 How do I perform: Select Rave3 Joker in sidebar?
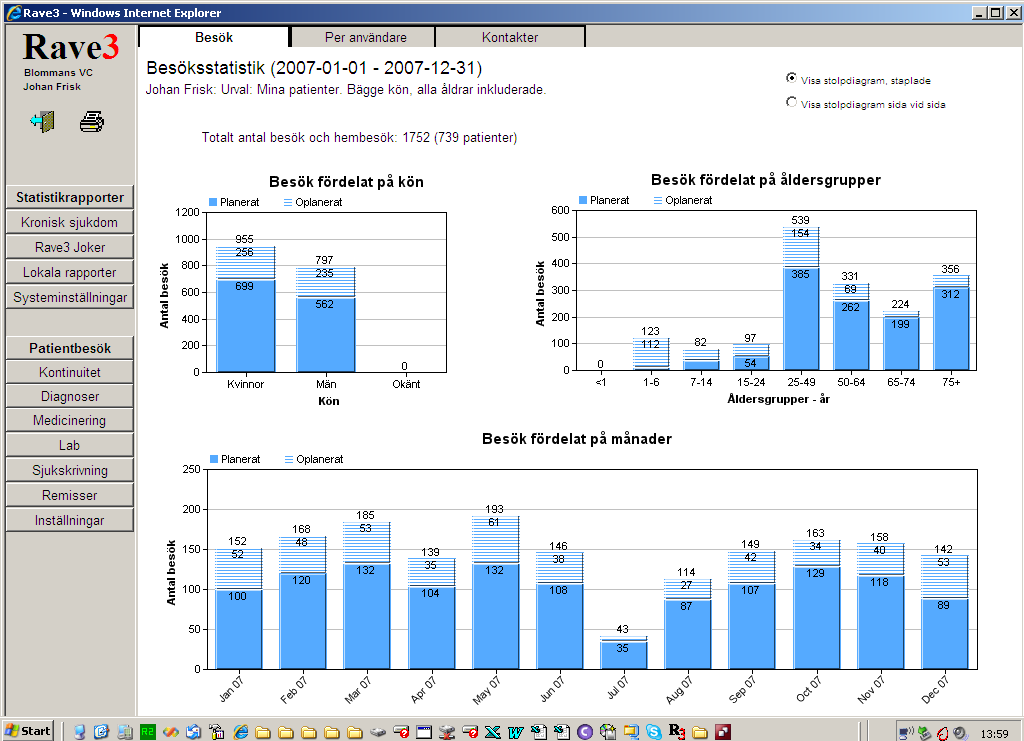pos(70,247)
